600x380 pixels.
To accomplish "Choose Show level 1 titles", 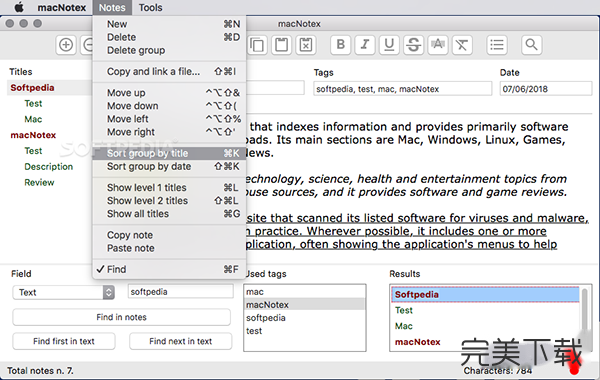I will pyautogui.click(x=169, y=188).
